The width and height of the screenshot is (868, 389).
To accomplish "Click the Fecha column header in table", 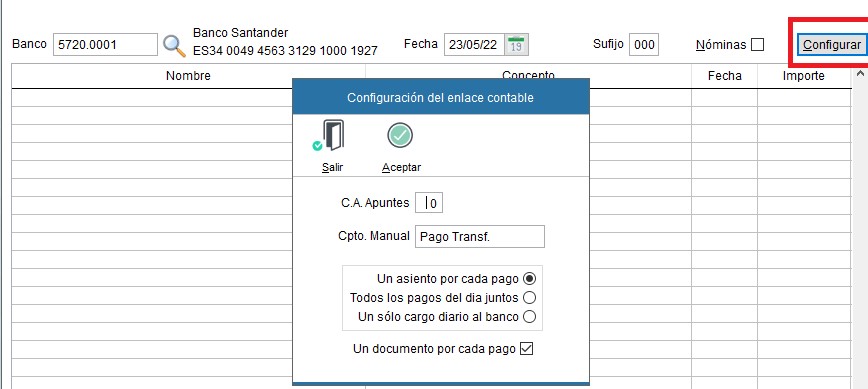I will click(725, 76).
